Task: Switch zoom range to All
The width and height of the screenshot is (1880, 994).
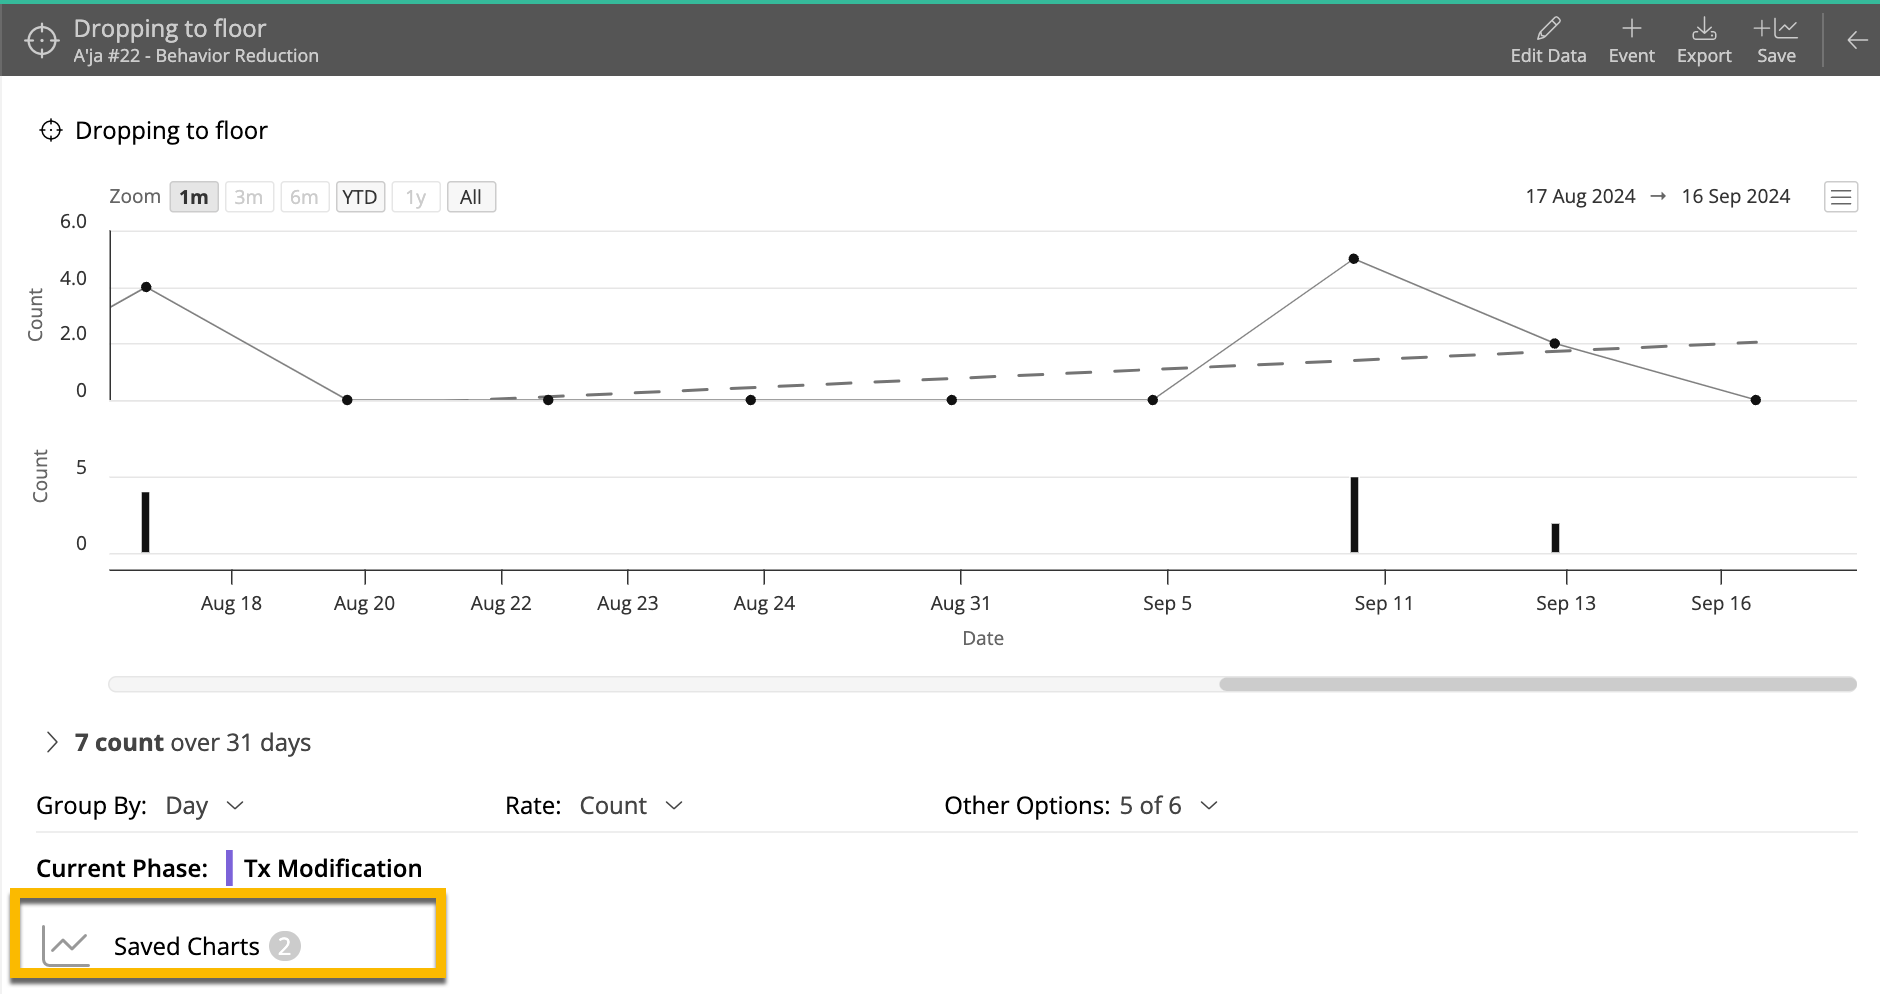Action: pos(471,196)
